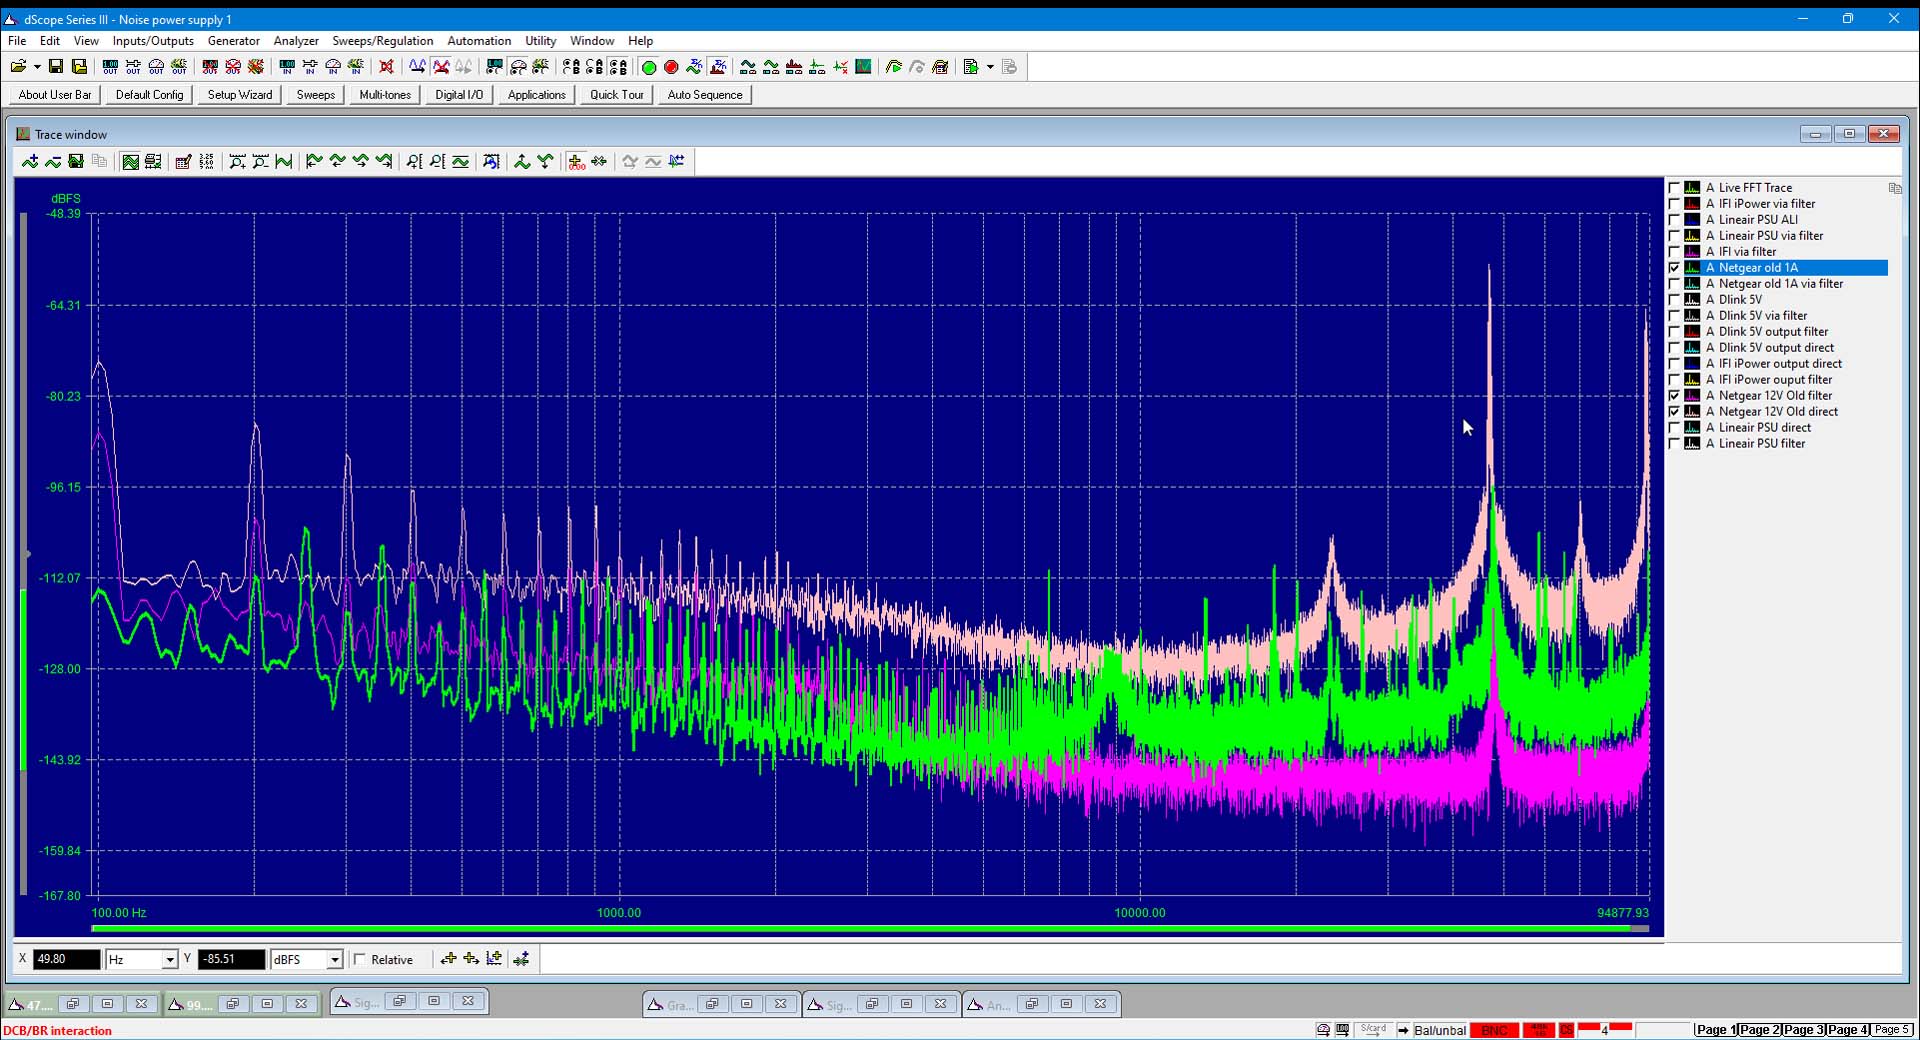Open the Inputs/Outputs menu
Screen dimensions: 1920x1040
pos(153,41)
